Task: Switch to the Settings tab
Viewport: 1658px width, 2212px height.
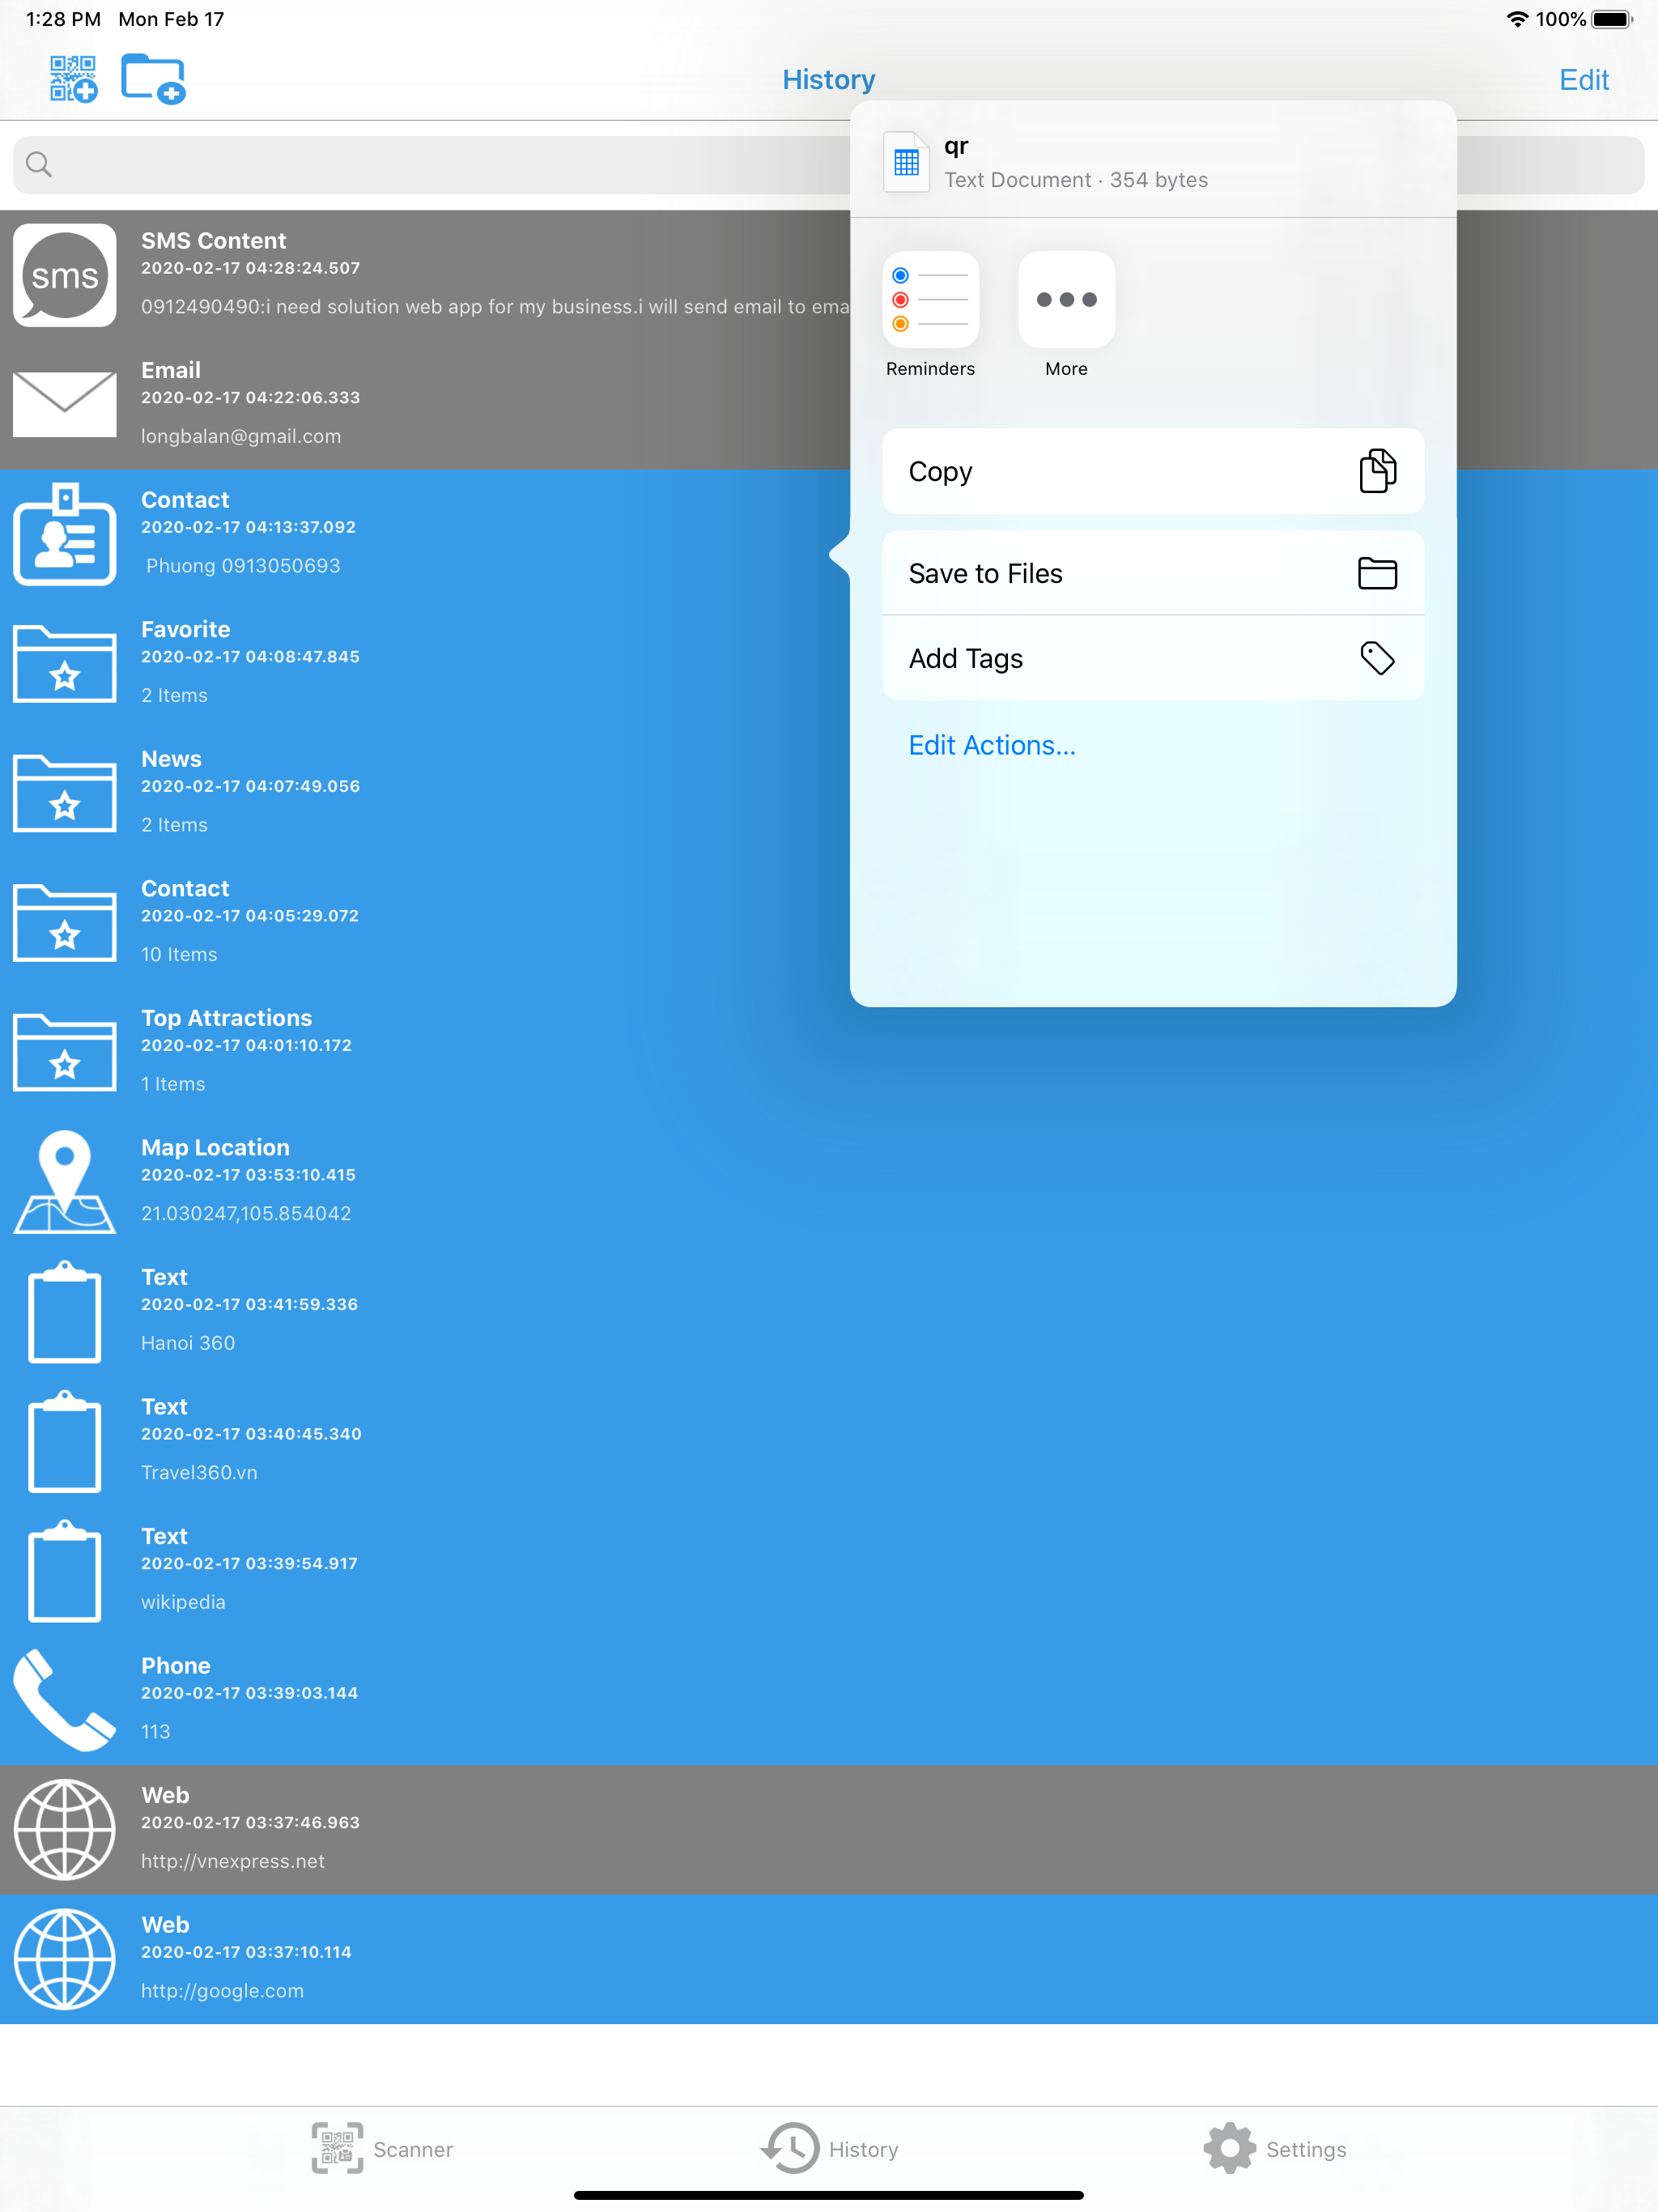Action: click(x=1275, y=2148)
